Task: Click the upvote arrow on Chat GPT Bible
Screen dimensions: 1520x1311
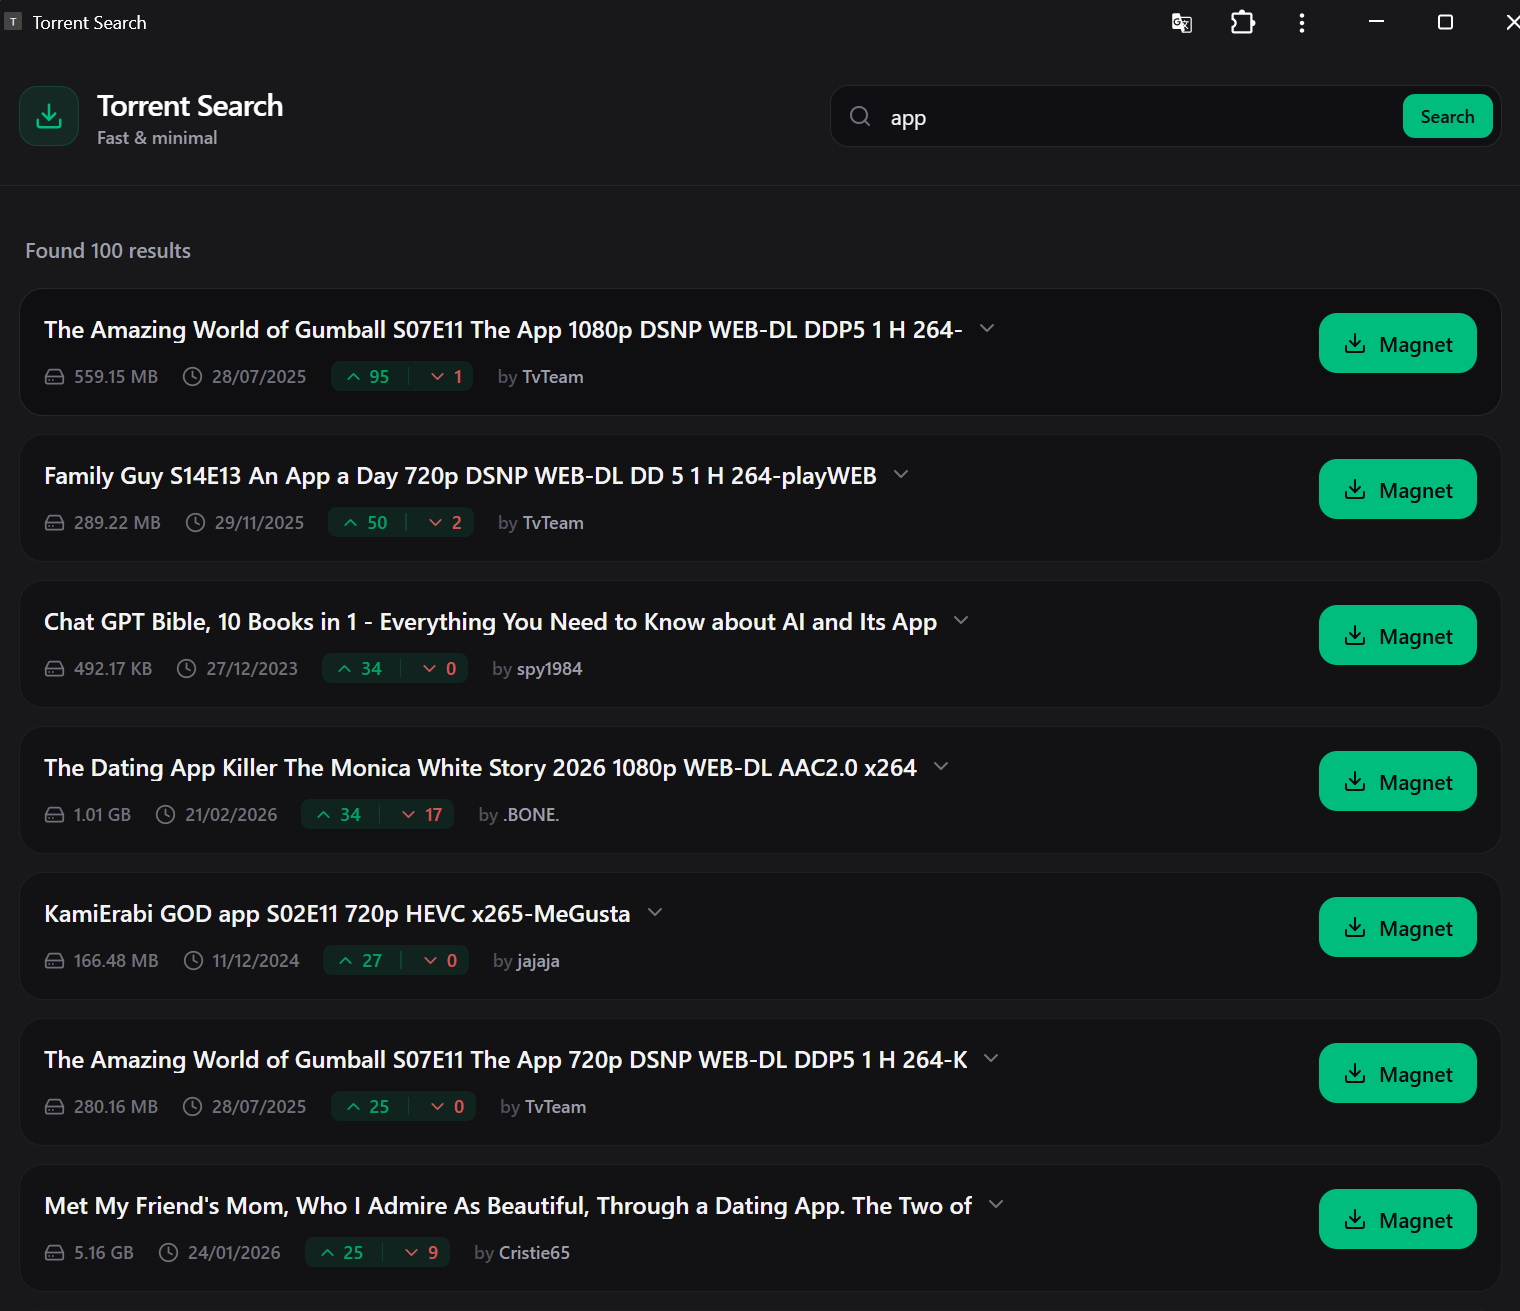Action: 346,668
